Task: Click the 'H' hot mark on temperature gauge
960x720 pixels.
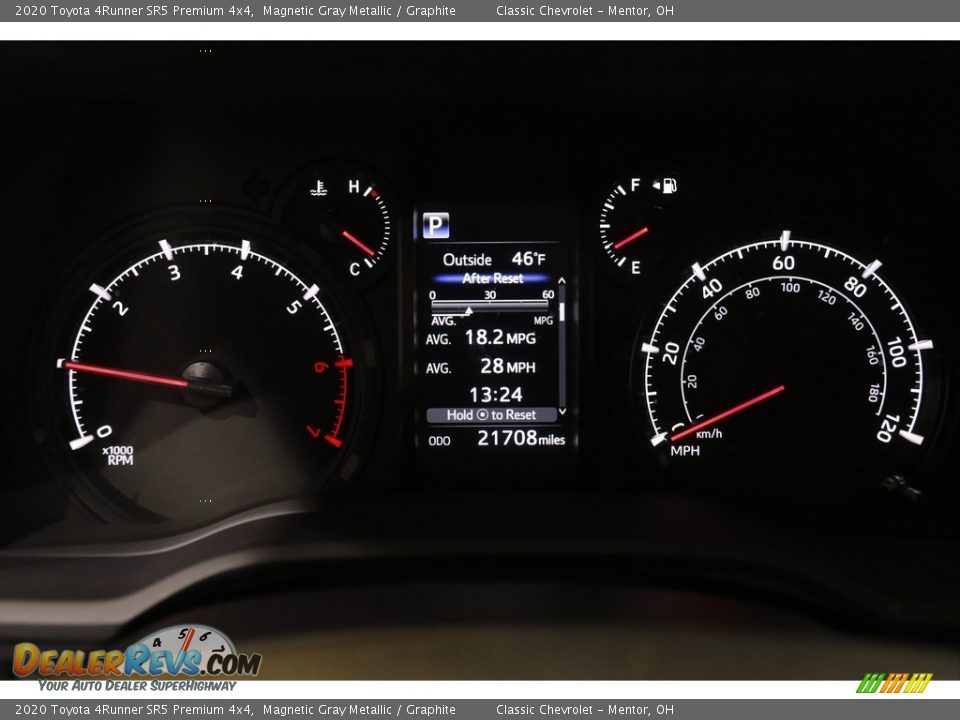Action: [x=354, y=186]
